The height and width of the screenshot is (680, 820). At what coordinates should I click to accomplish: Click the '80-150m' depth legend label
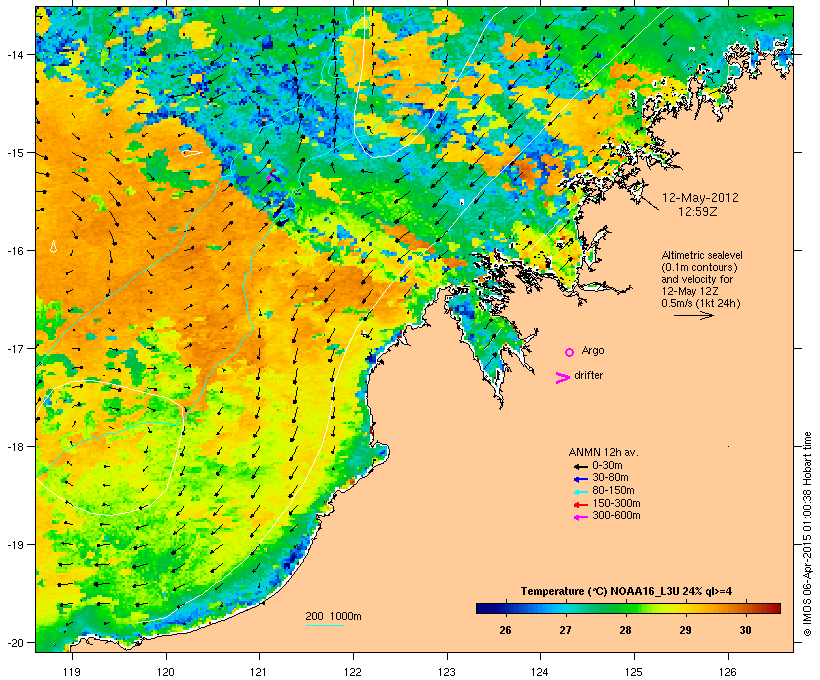pyautogui.click(x=613, y=491)
